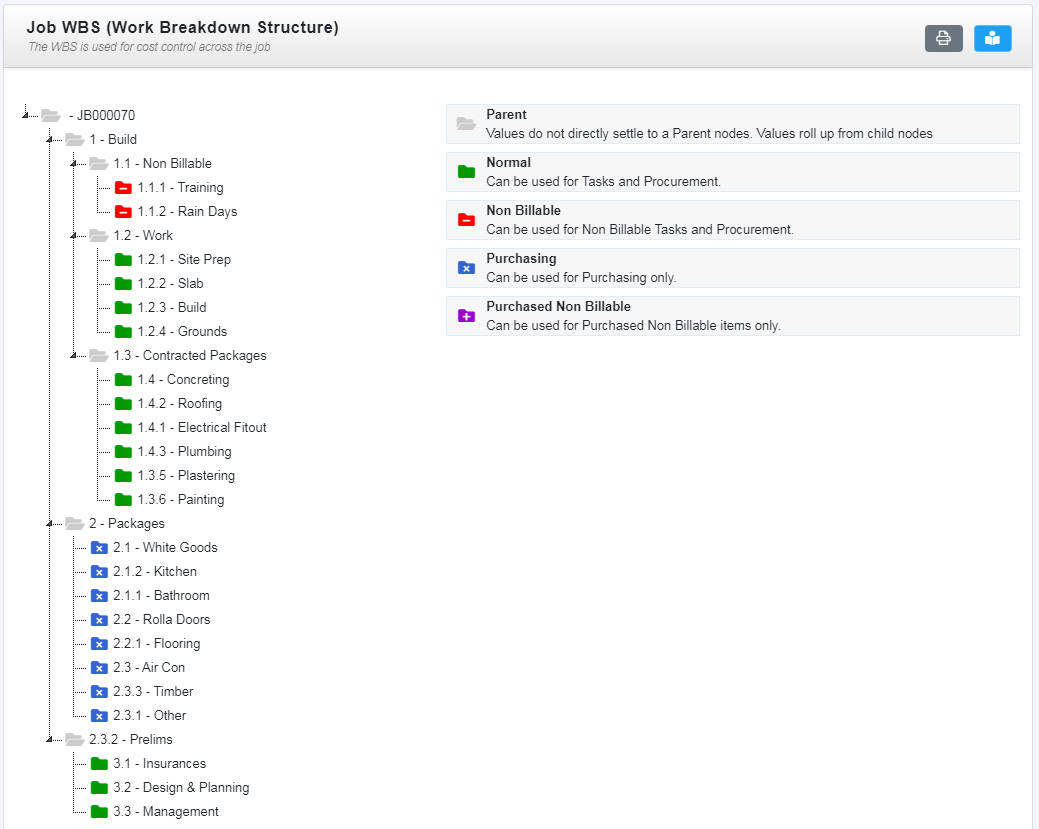Click the 'Purchased Non Billable' legend heading
The height and width of the screenshot is (829, 1039).
tap(559, 306)
